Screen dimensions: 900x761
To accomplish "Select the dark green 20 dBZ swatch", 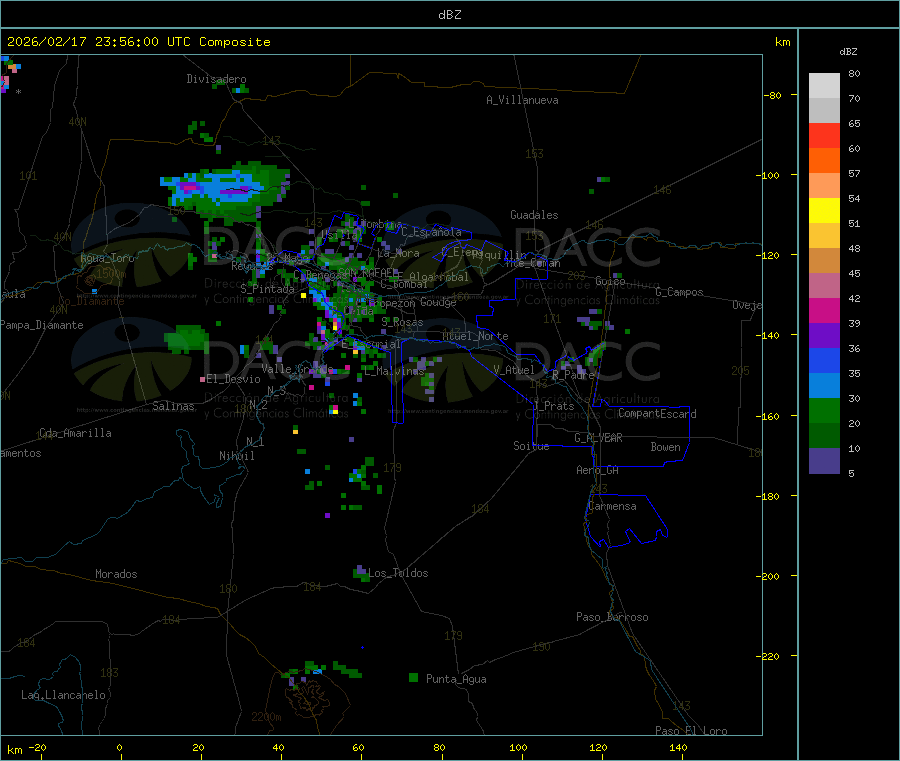I will [824, 435].
